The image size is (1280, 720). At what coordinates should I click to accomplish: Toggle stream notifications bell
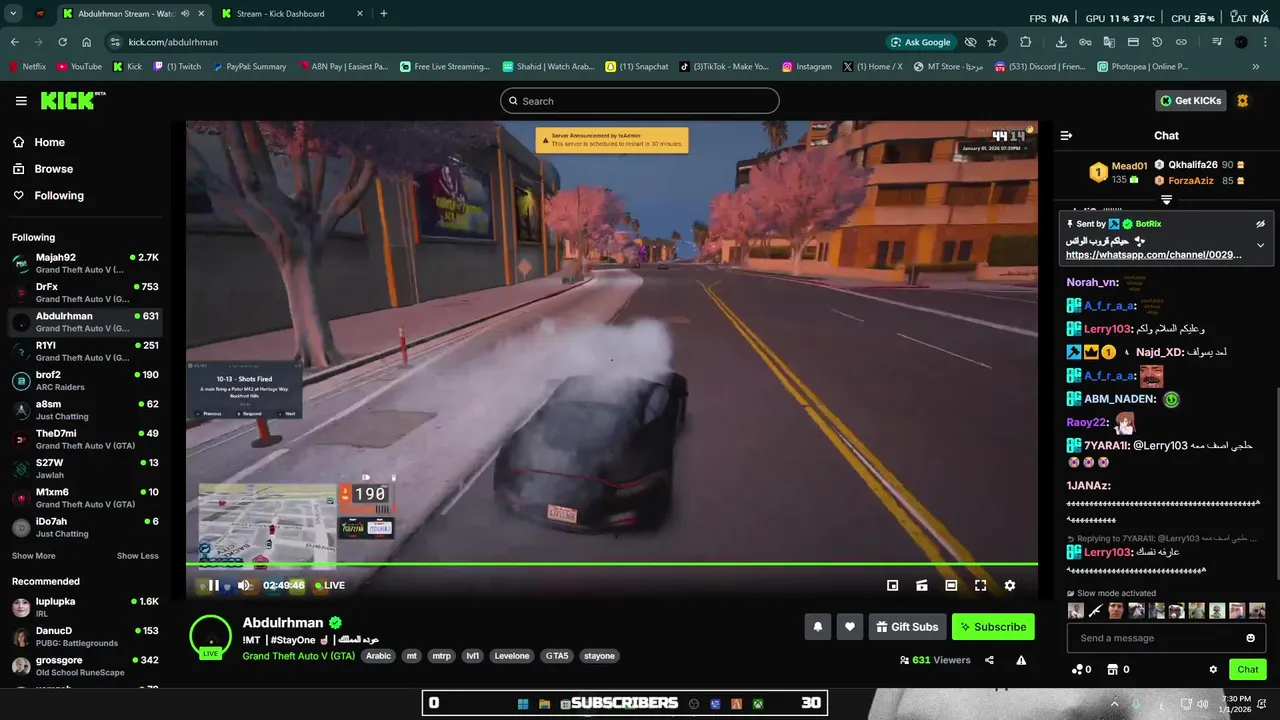[x=817, y=627]
